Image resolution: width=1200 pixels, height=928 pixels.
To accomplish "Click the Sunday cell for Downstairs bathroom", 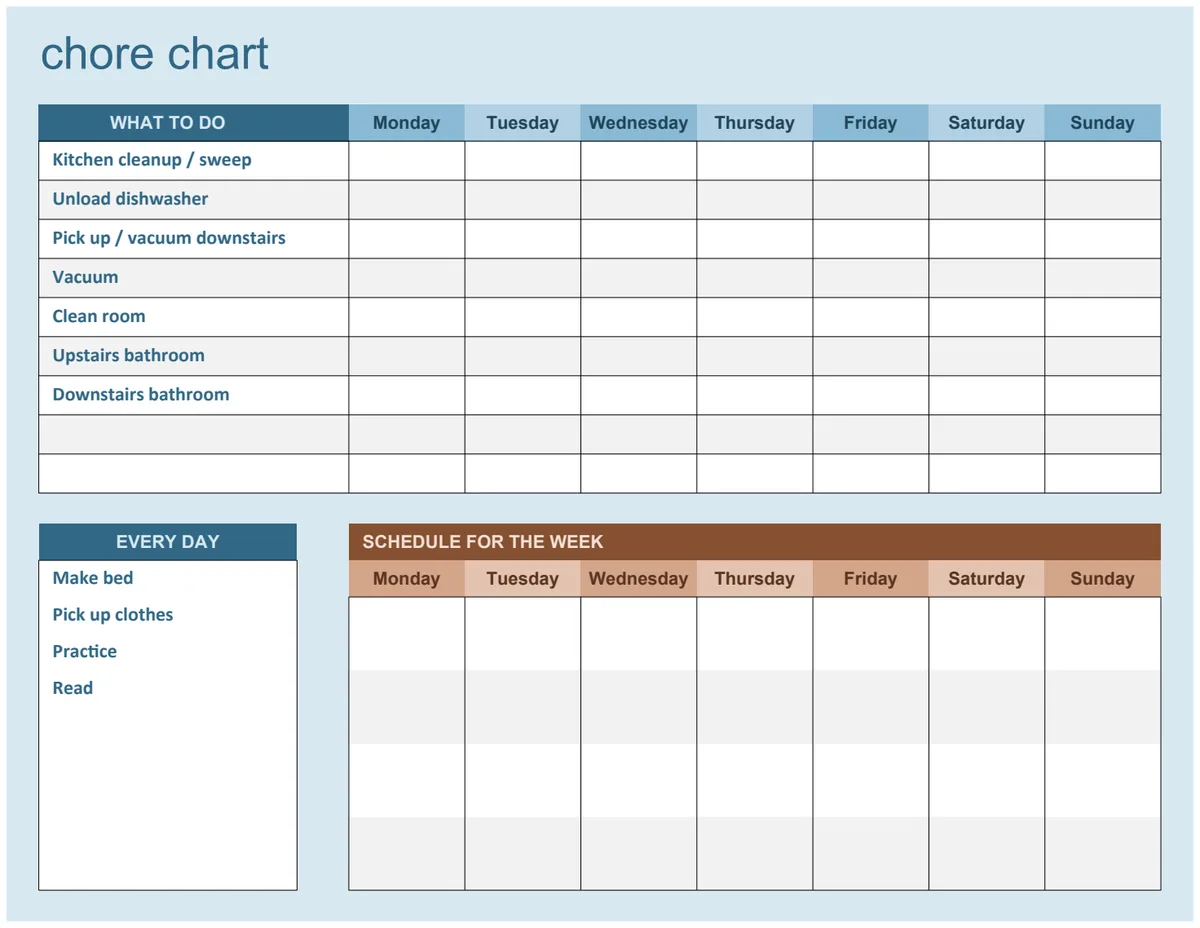I will pos(1103,395).
